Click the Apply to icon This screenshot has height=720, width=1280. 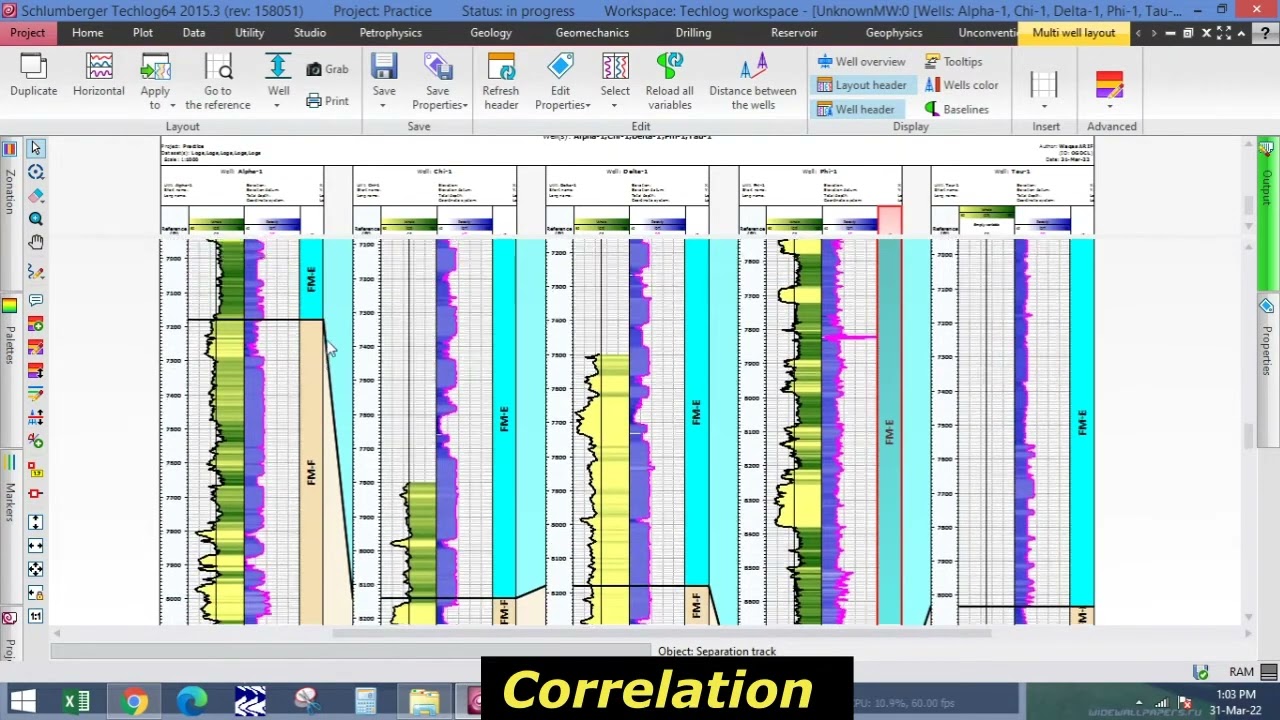point(155,67)
